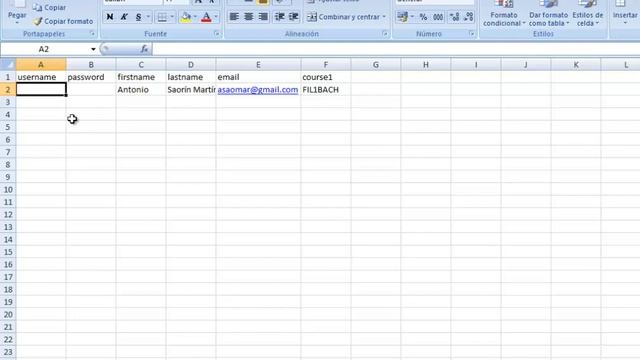This screenshot has height=360, width=640.
Task: Open Número dialog launcher
Action: [471, 34]
